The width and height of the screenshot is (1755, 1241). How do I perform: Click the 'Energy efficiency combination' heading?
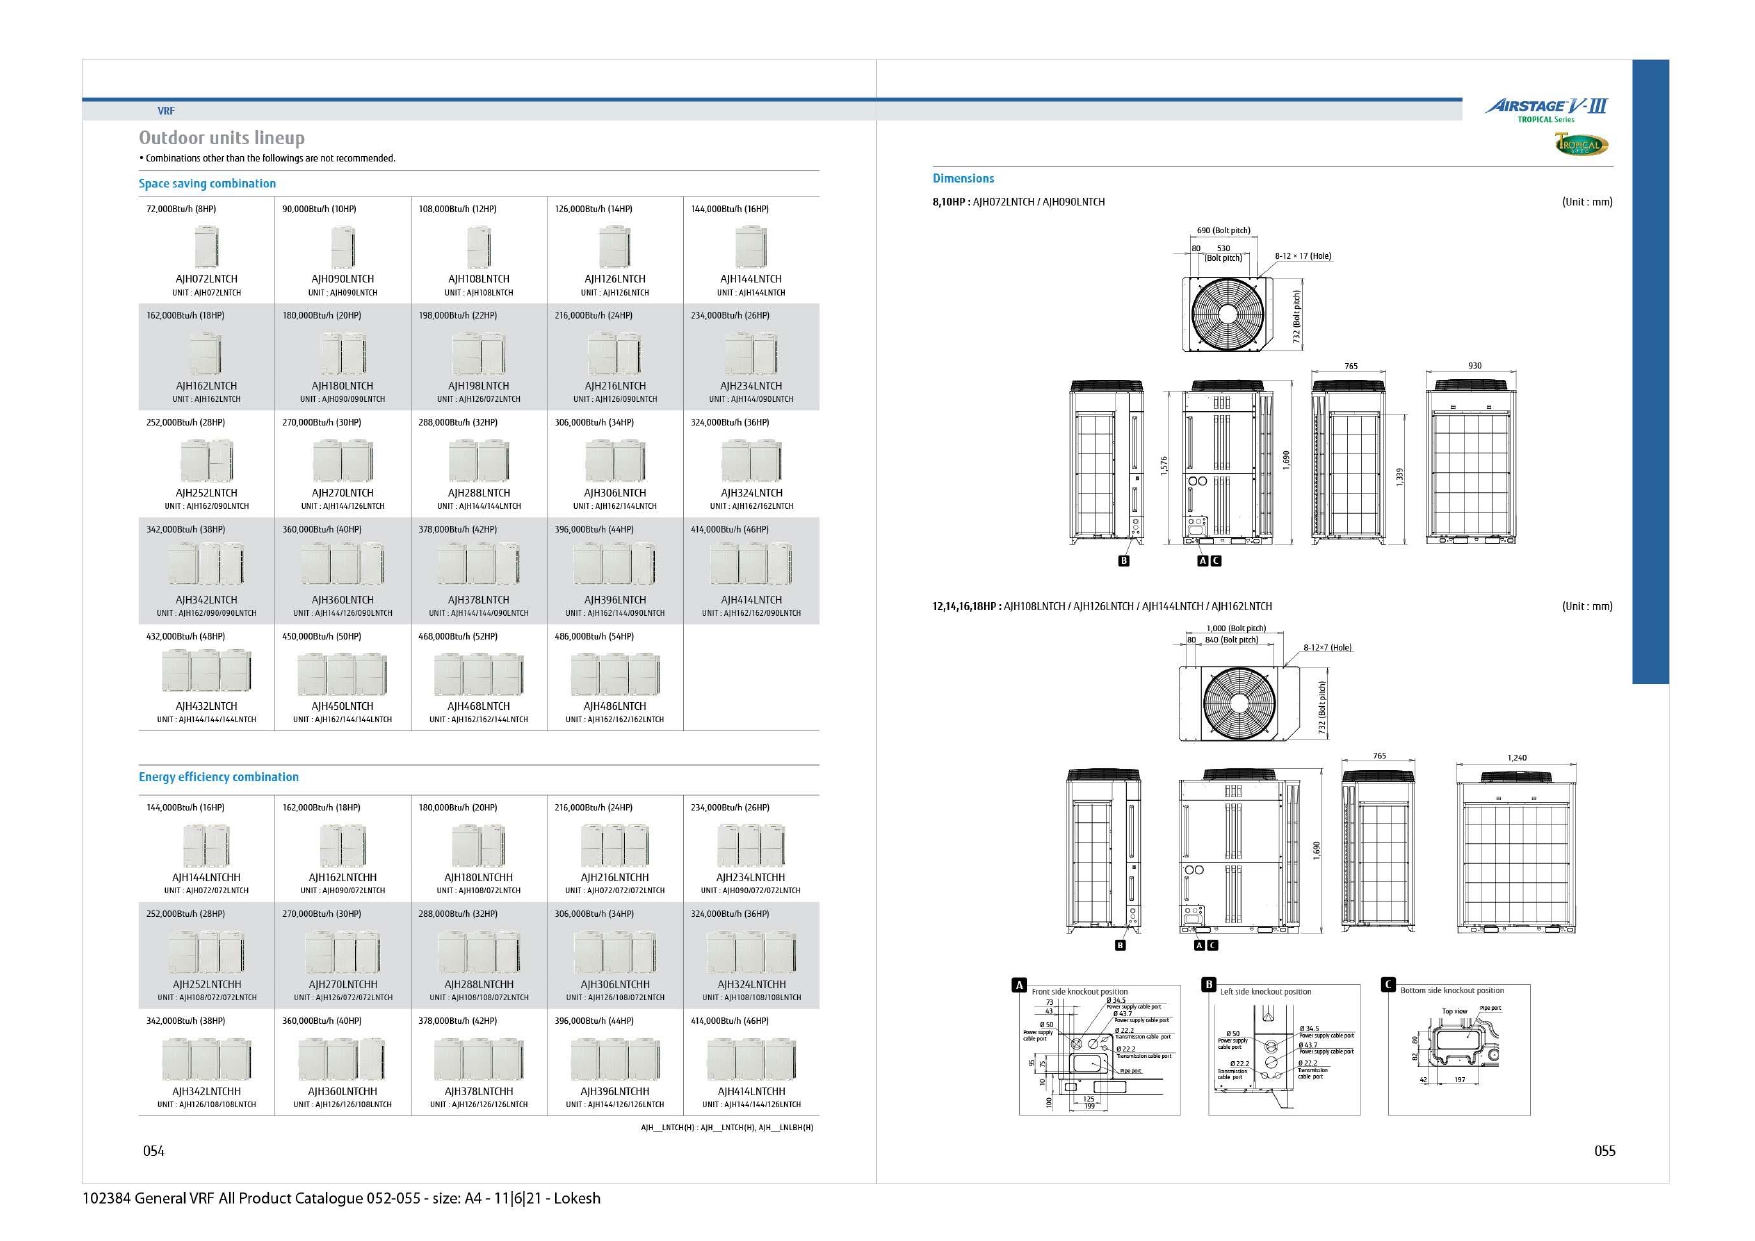218,777
